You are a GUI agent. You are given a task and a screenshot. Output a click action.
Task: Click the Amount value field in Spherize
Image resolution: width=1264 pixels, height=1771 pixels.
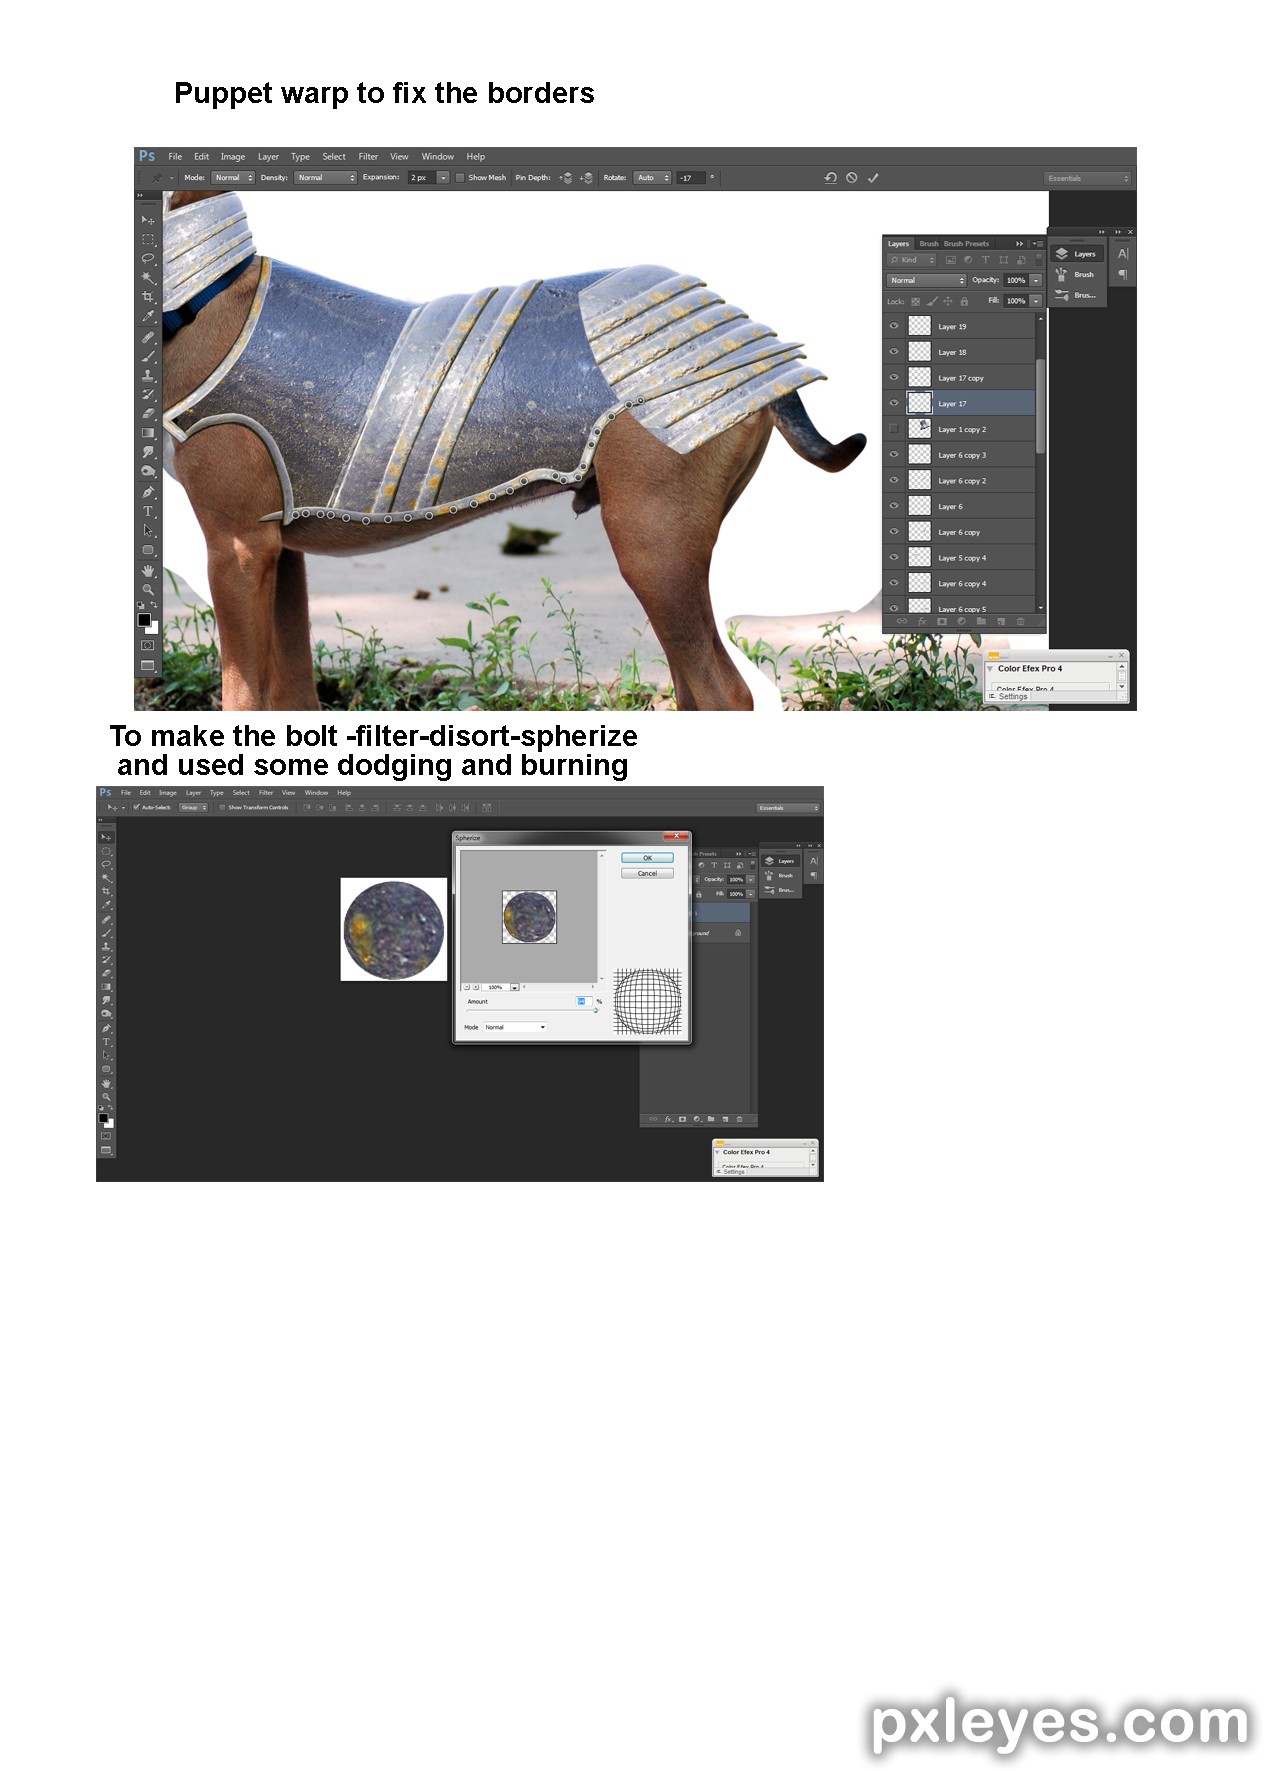point(584,1001)
